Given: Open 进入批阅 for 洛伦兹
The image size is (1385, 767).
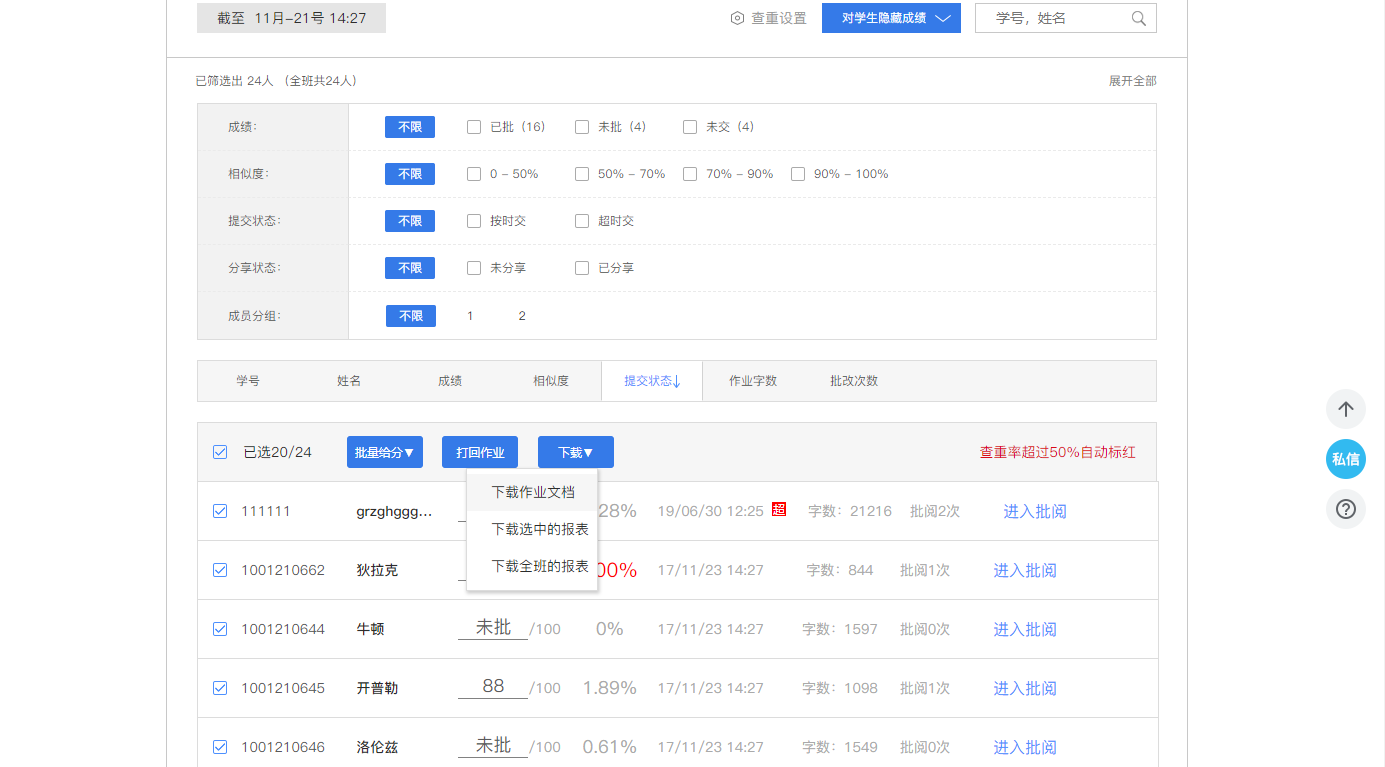Looking at the screenshot, I should (x=1025, y=747).
